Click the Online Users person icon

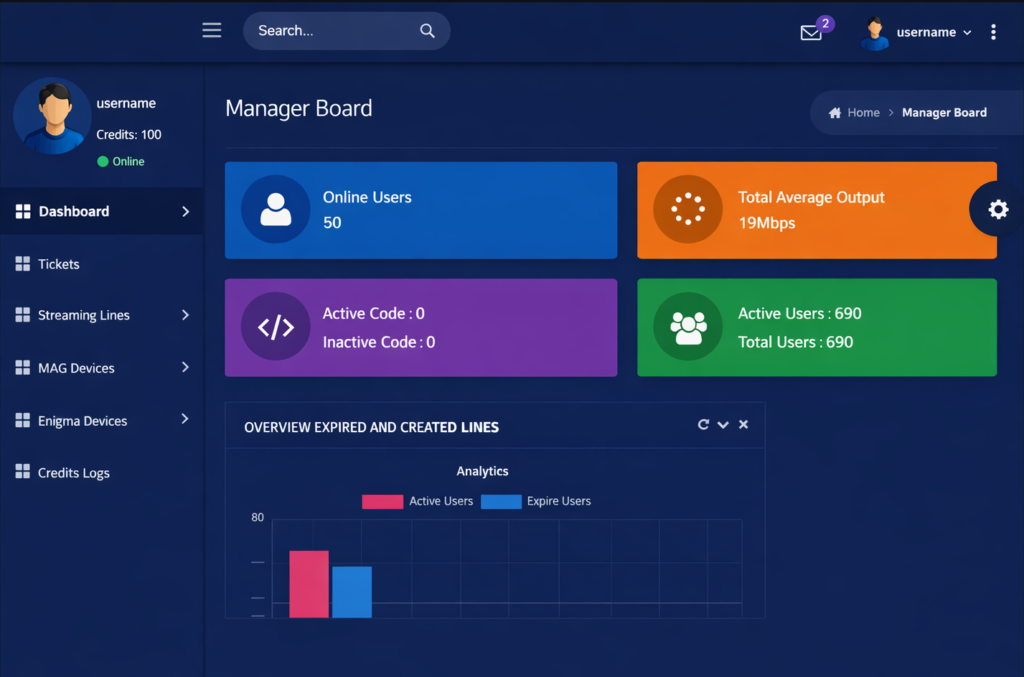point(275,210)
